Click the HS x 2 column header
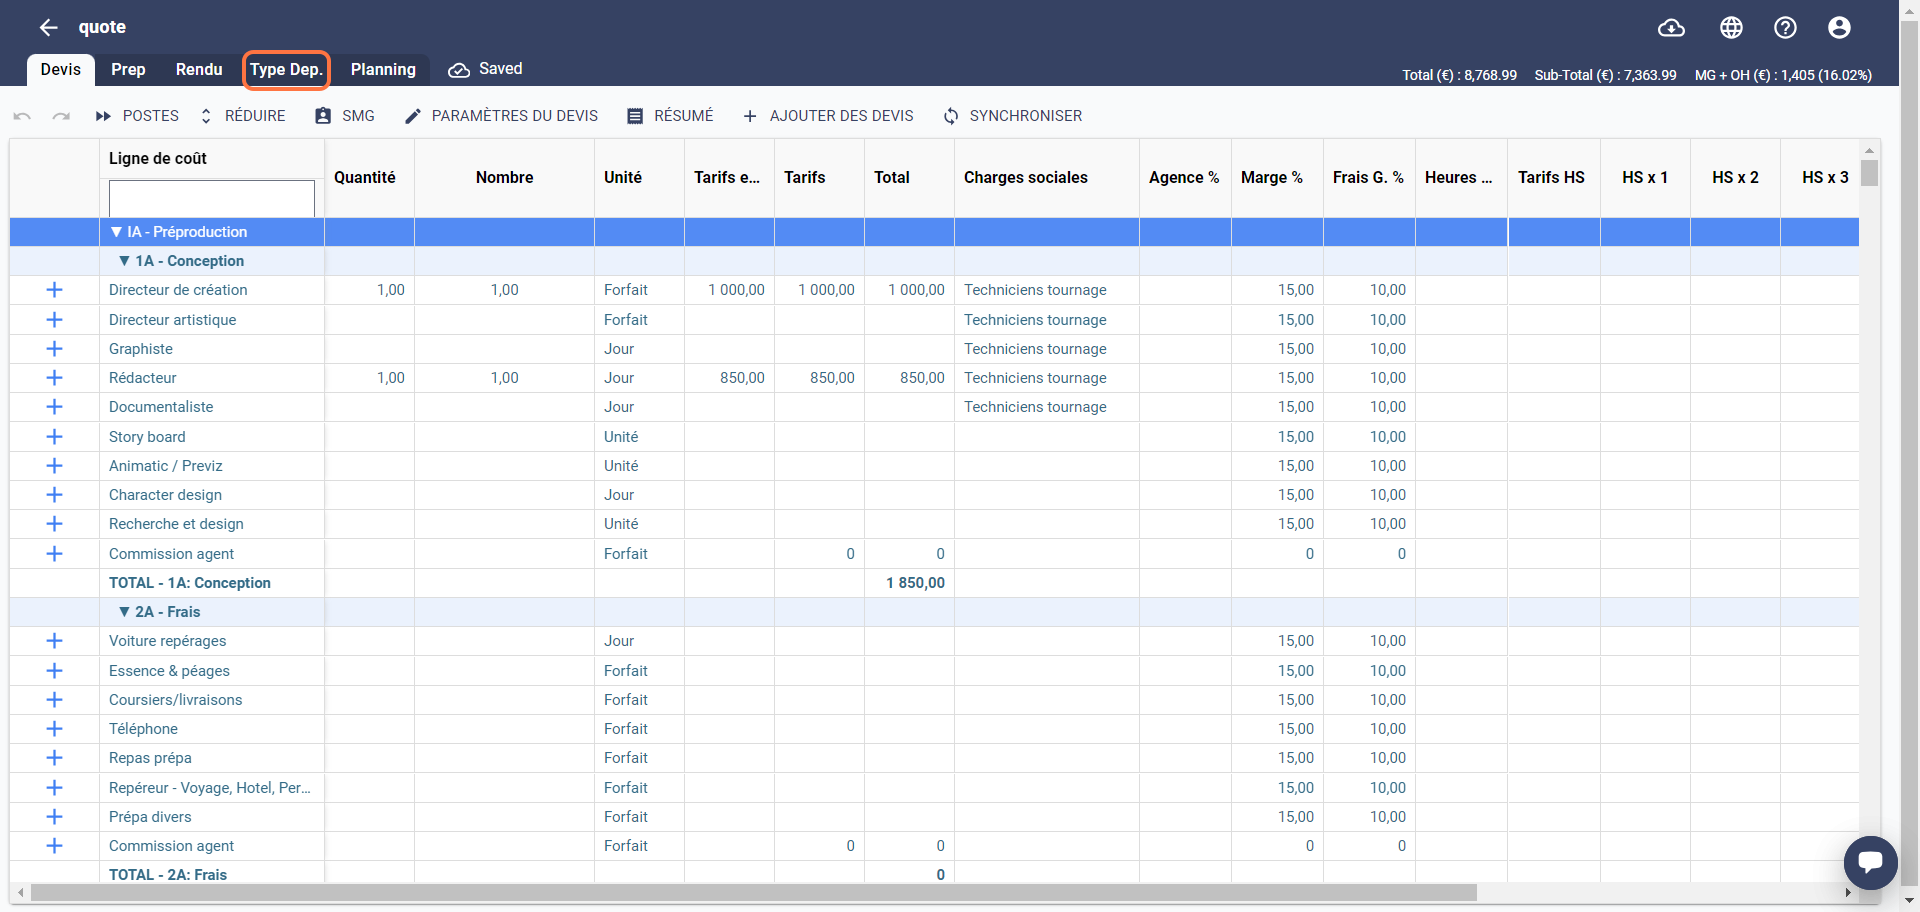This screenshot has width=1920, height=912. [1735, 178]
